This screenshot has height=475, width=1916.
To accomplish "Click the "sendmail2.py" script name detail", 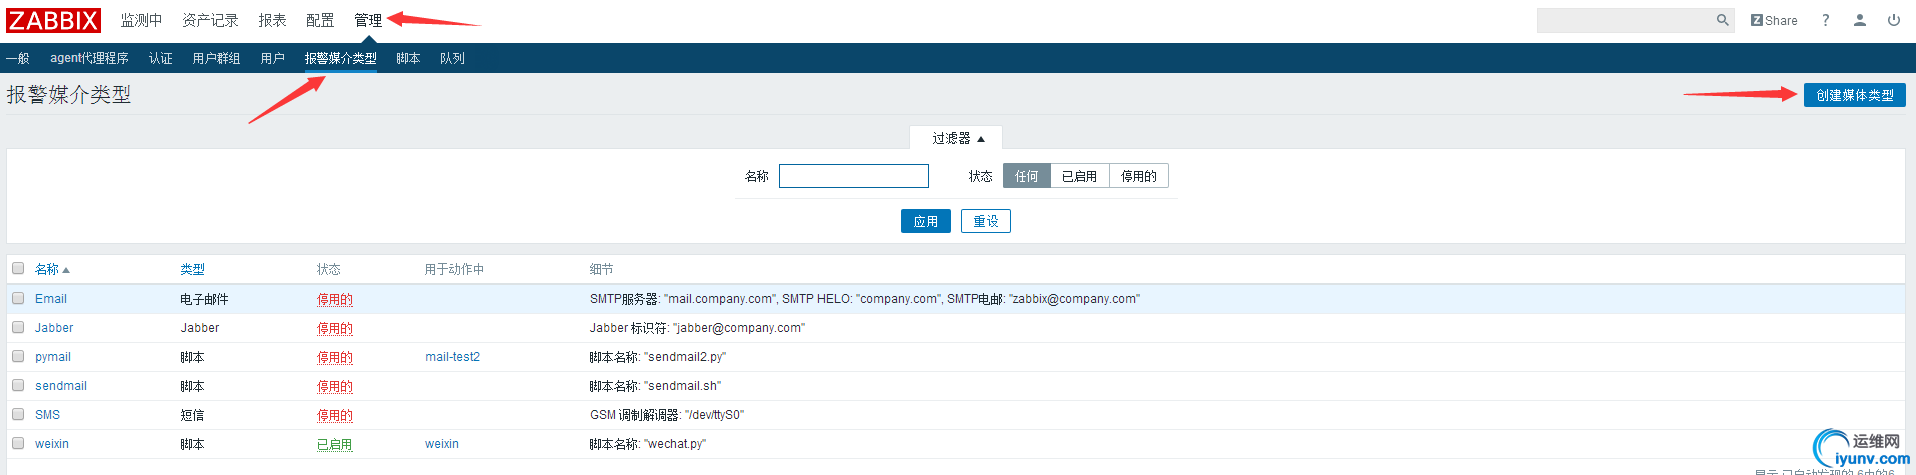I will point(685,357).
